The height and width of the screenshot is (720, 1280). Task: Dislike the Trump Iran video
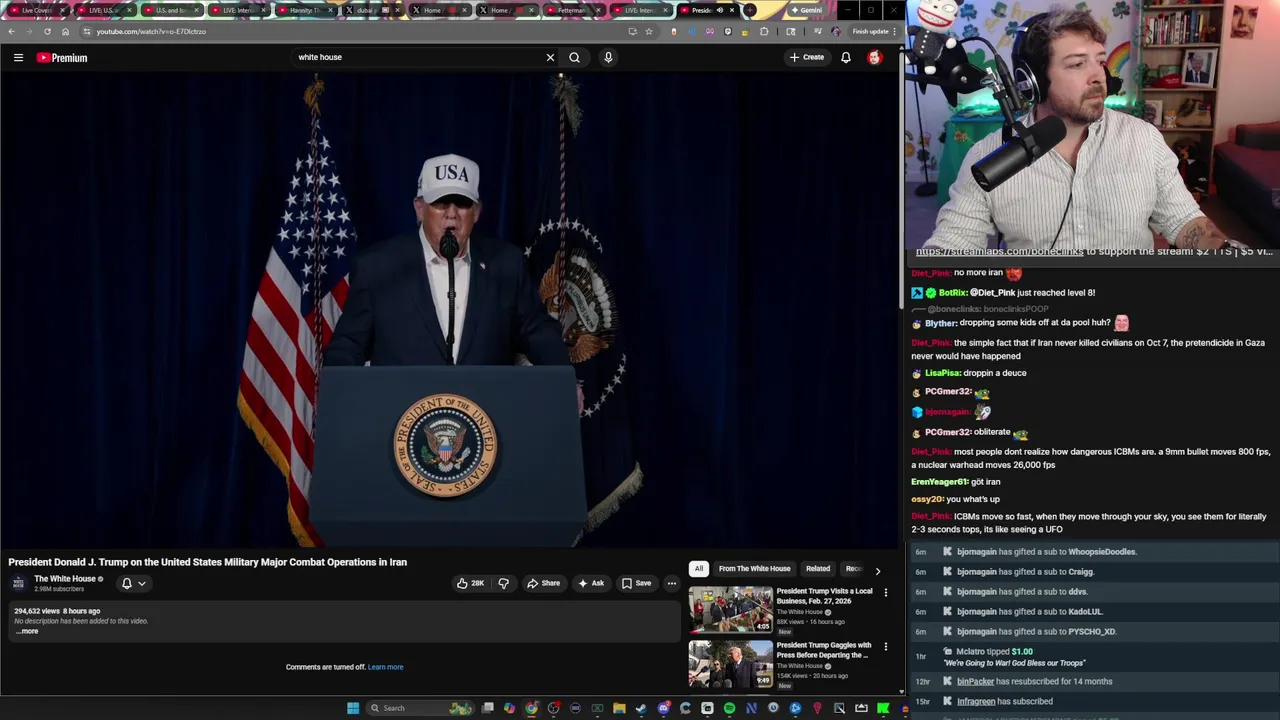point(504,583)
